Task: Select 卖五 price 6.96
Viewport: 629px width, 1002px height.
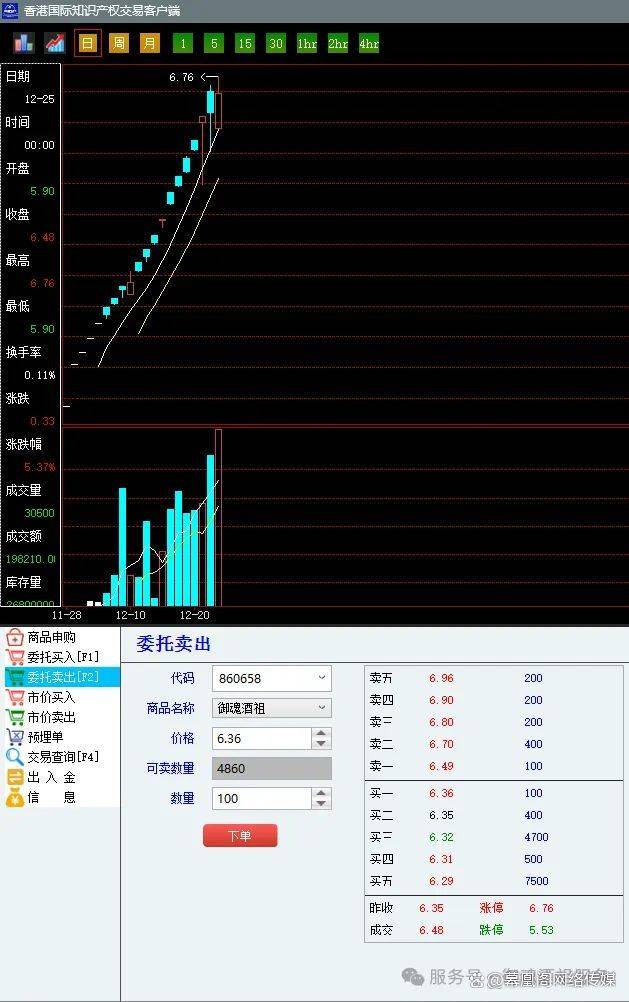Action: coord(441,678)
